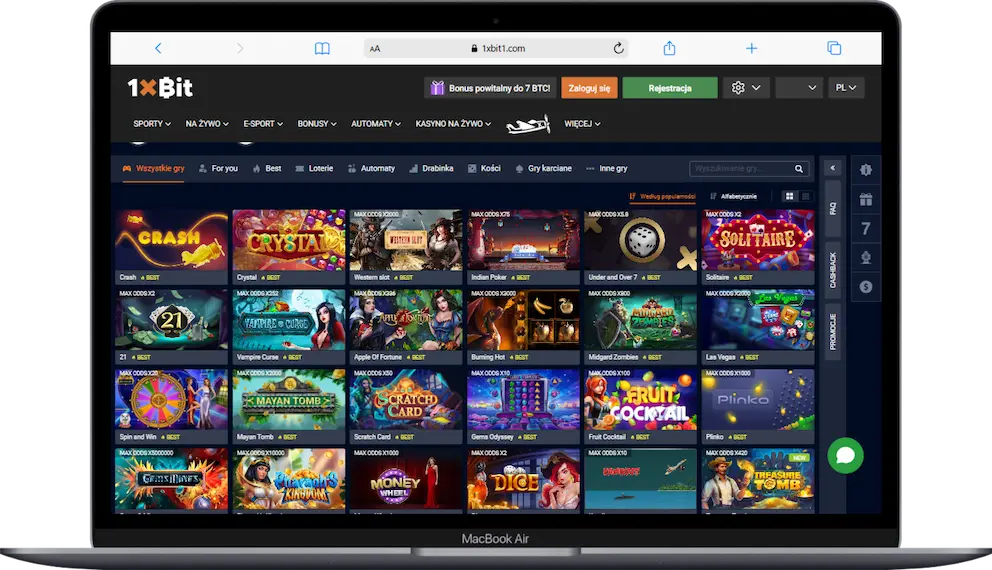
Task: Expand the SPORTY menu
Action: [152, 124]
